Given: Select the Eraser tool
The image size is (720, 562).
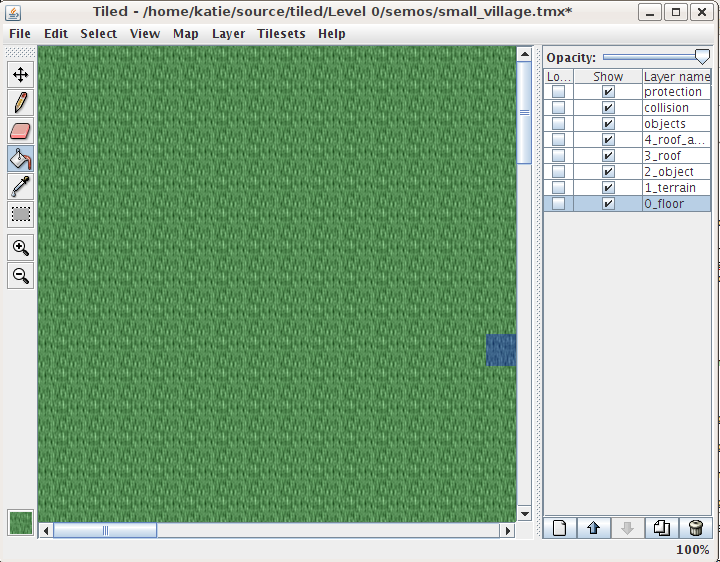Looking at the screenshot, I should [21, 130].
